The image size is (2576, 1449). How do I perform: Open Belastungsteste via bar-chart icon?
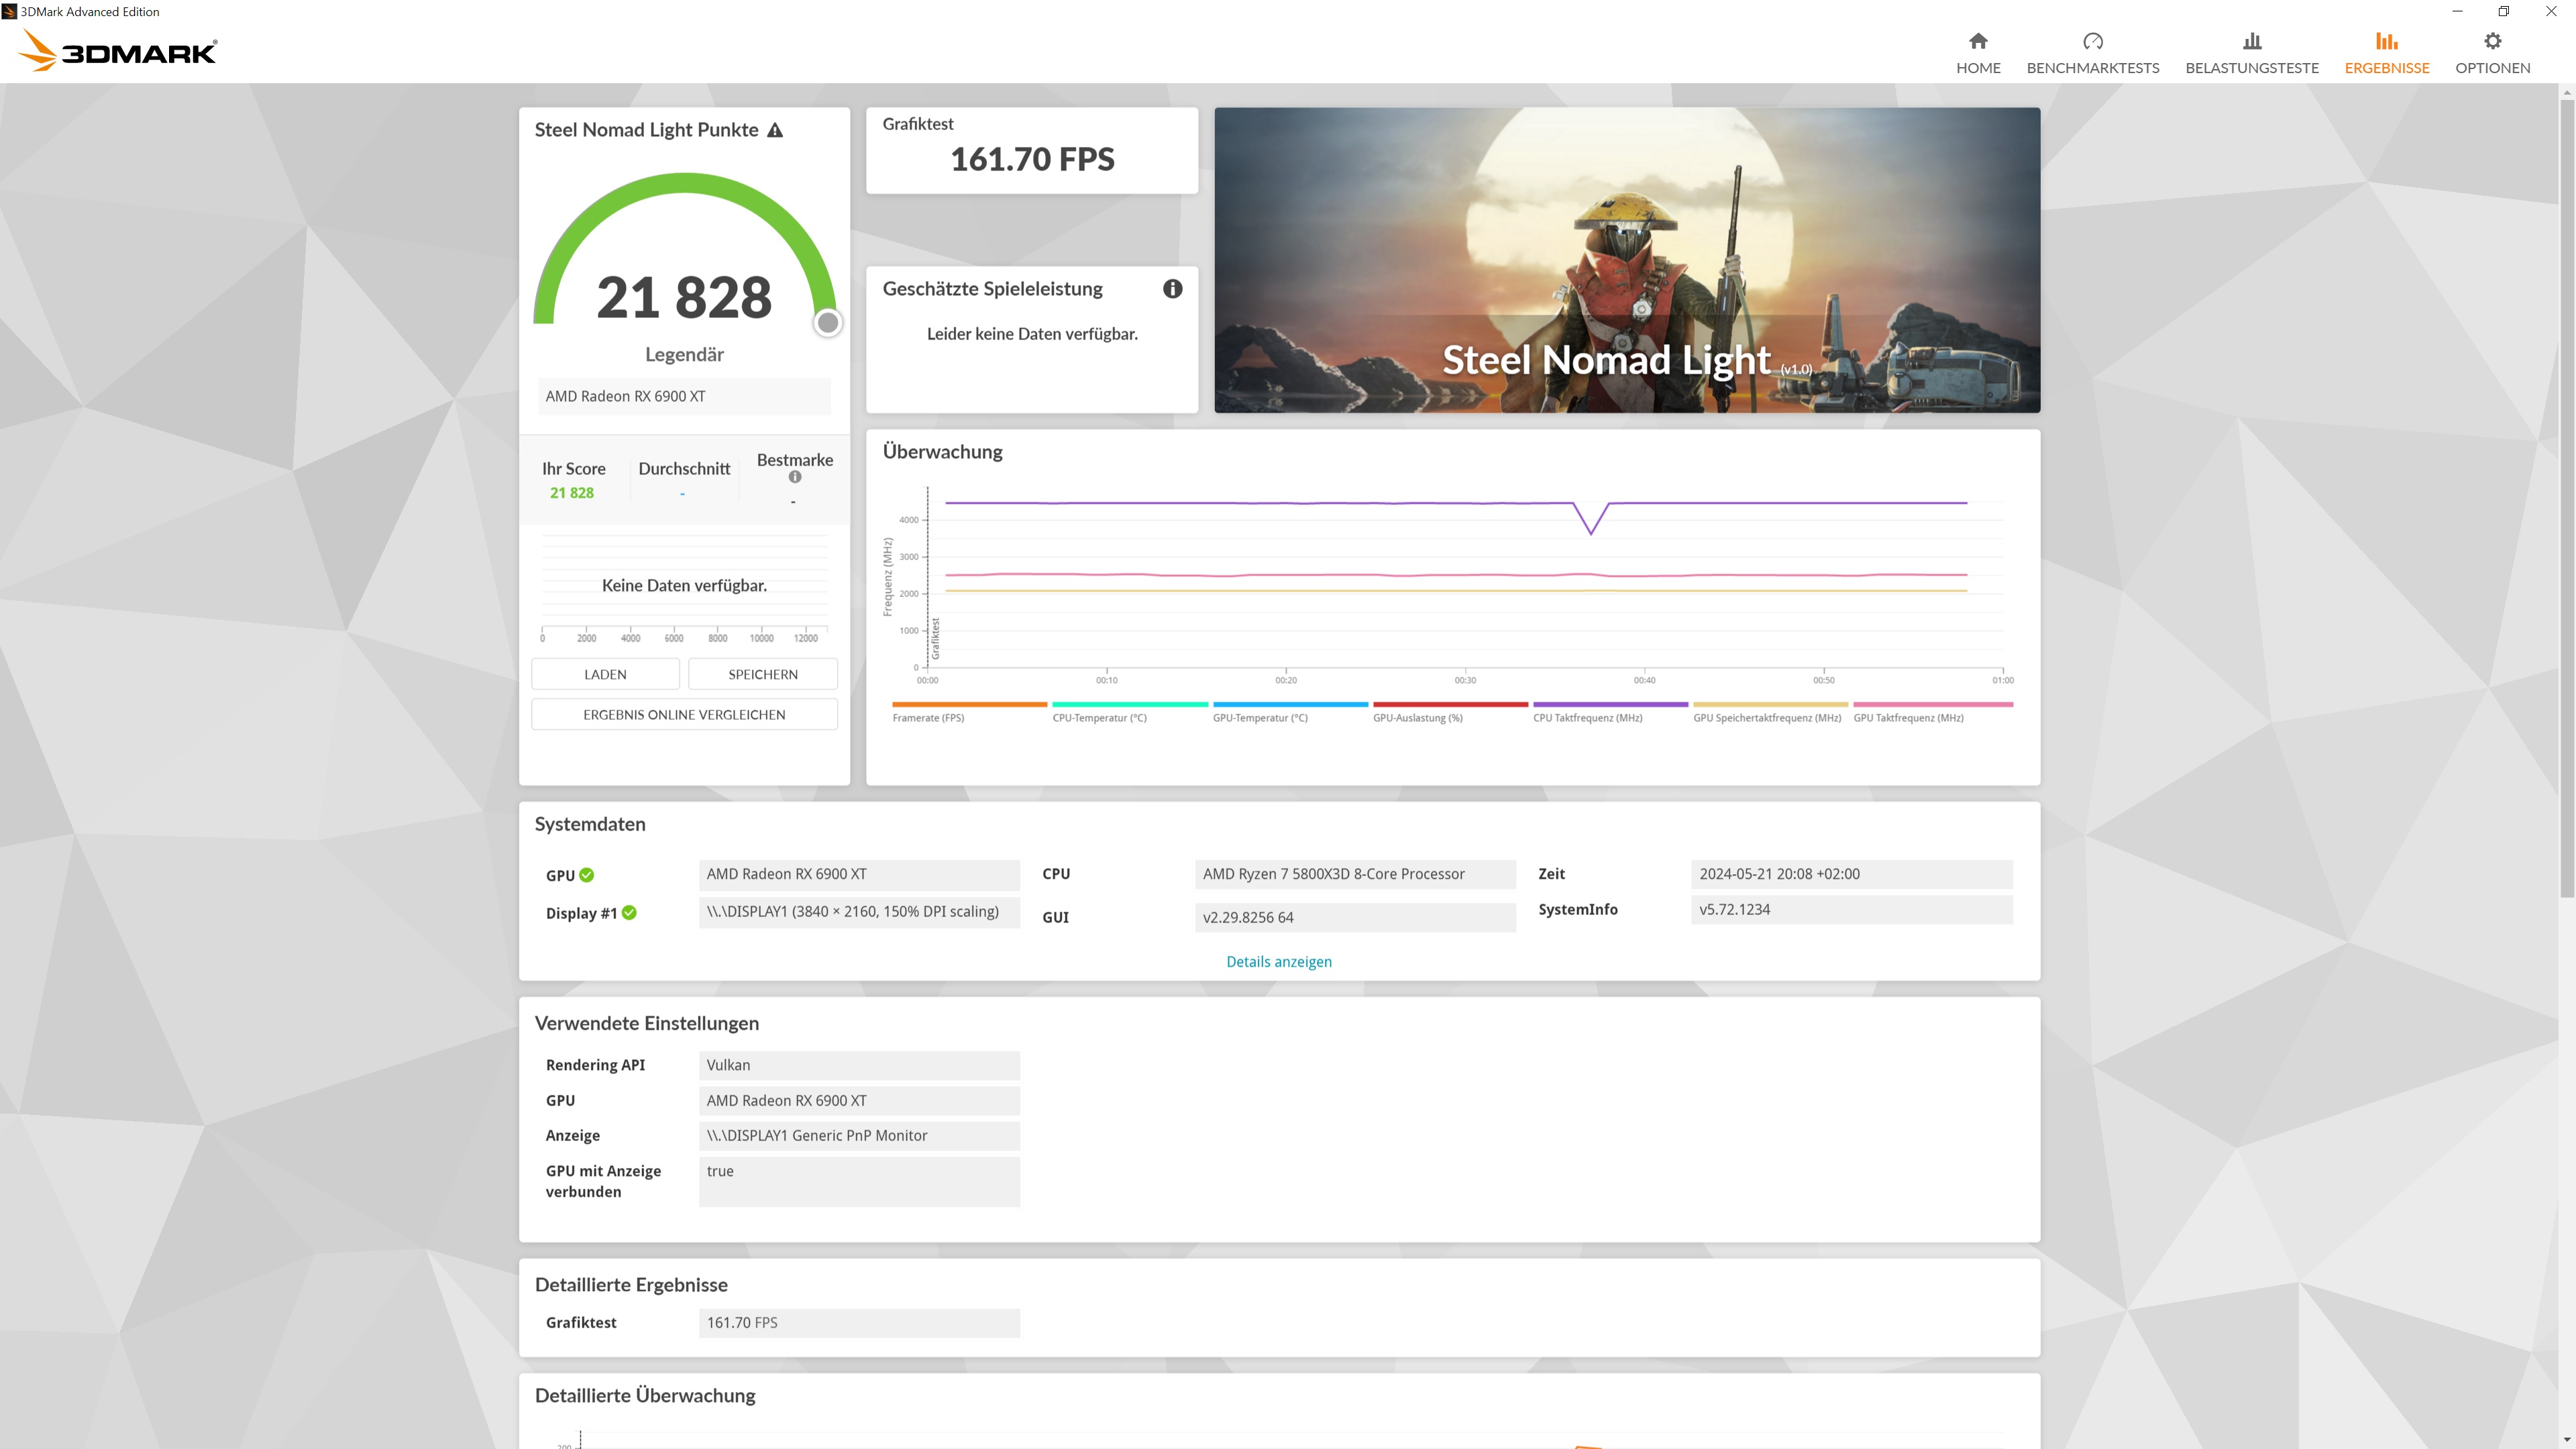[2251, 41]
